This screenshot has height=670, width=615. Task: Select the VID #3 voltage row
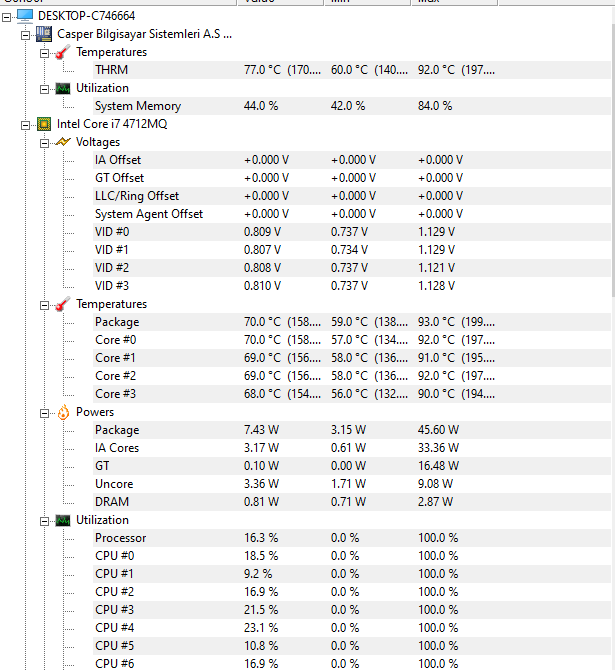111,286
